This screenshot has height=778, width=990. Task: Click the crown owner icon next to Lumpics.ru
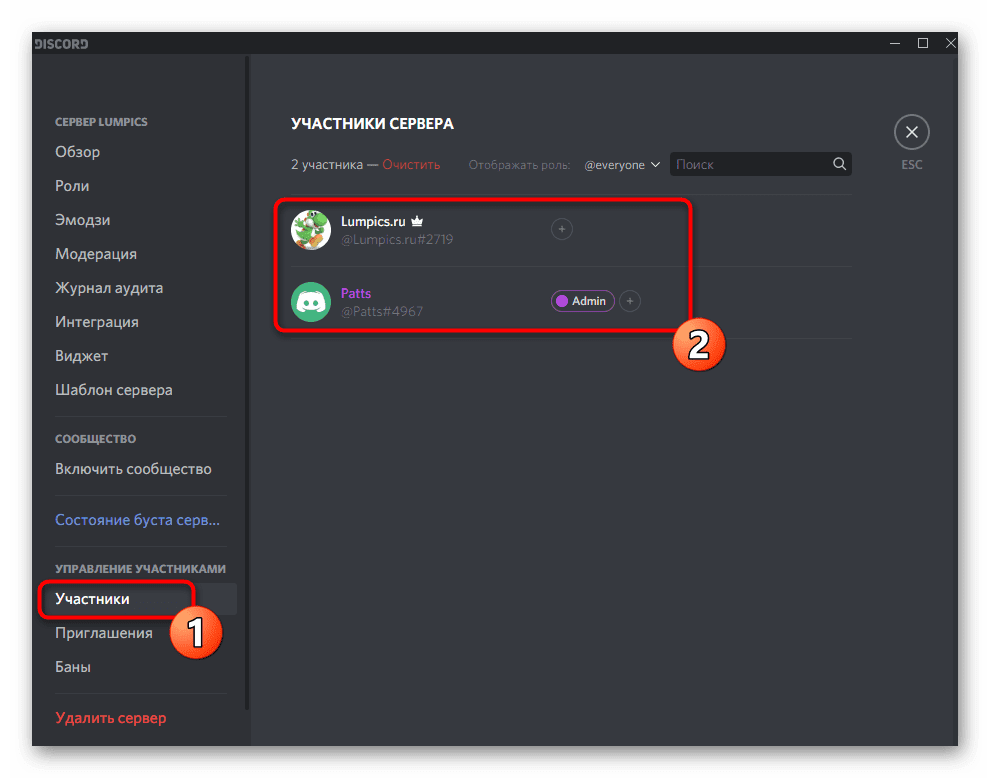pyautogui.click(x=417, y=221)
